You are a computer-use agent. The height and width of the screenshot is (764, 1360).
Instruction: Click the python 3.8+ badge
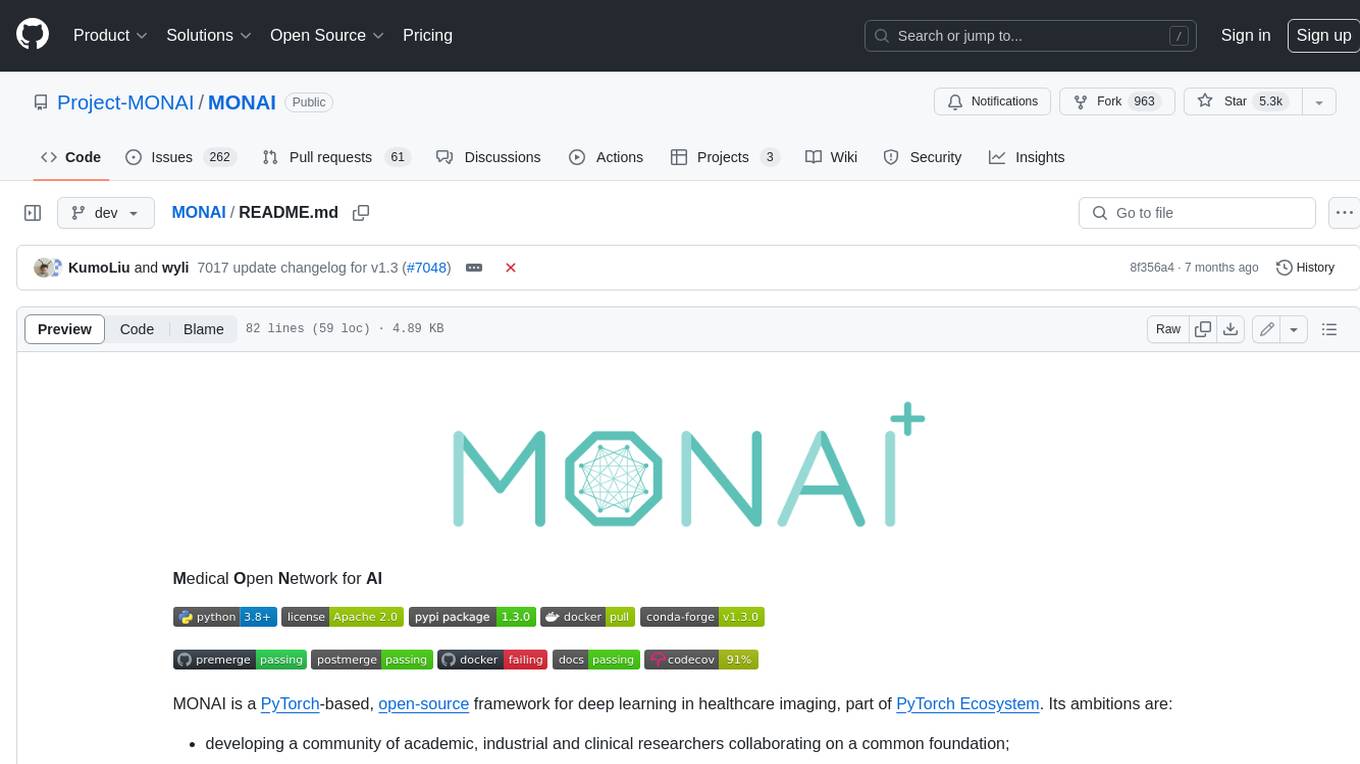pos(225,617)
